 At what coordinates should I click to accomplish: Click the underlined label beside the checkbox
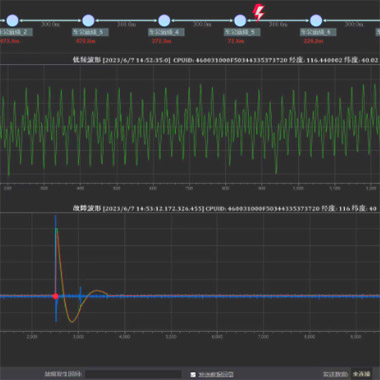point(216,375)
